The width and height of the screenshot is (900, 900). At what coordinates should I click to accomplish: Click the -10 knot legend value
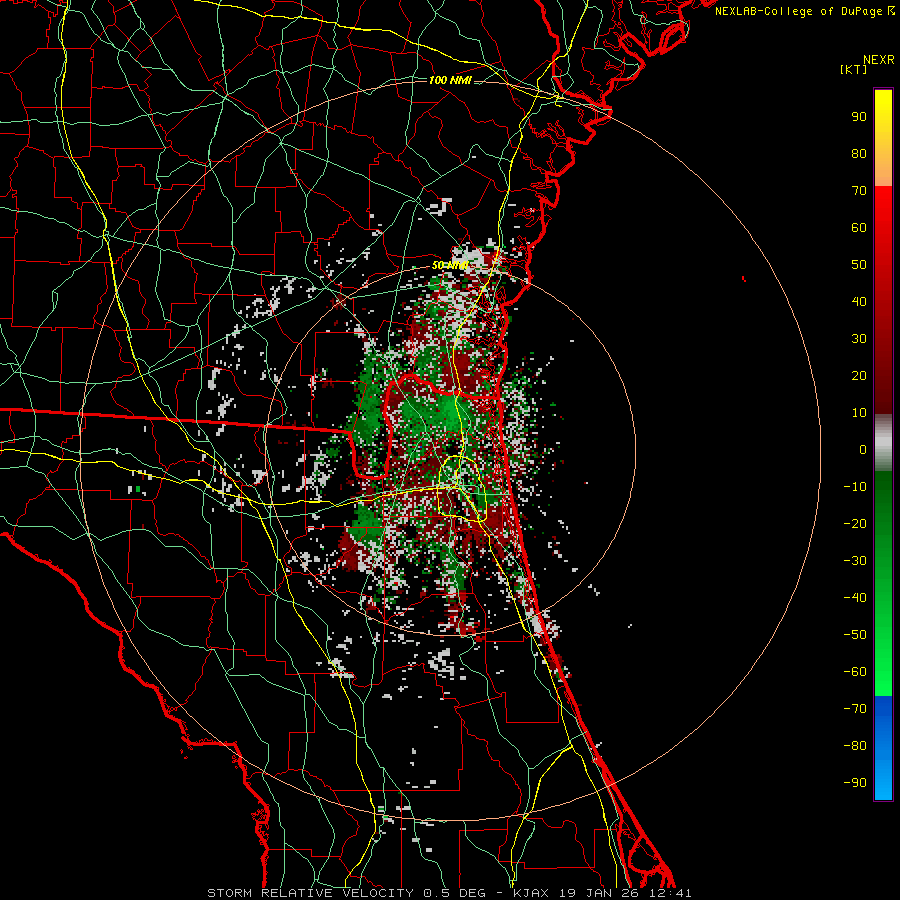[x=855, y=487]
